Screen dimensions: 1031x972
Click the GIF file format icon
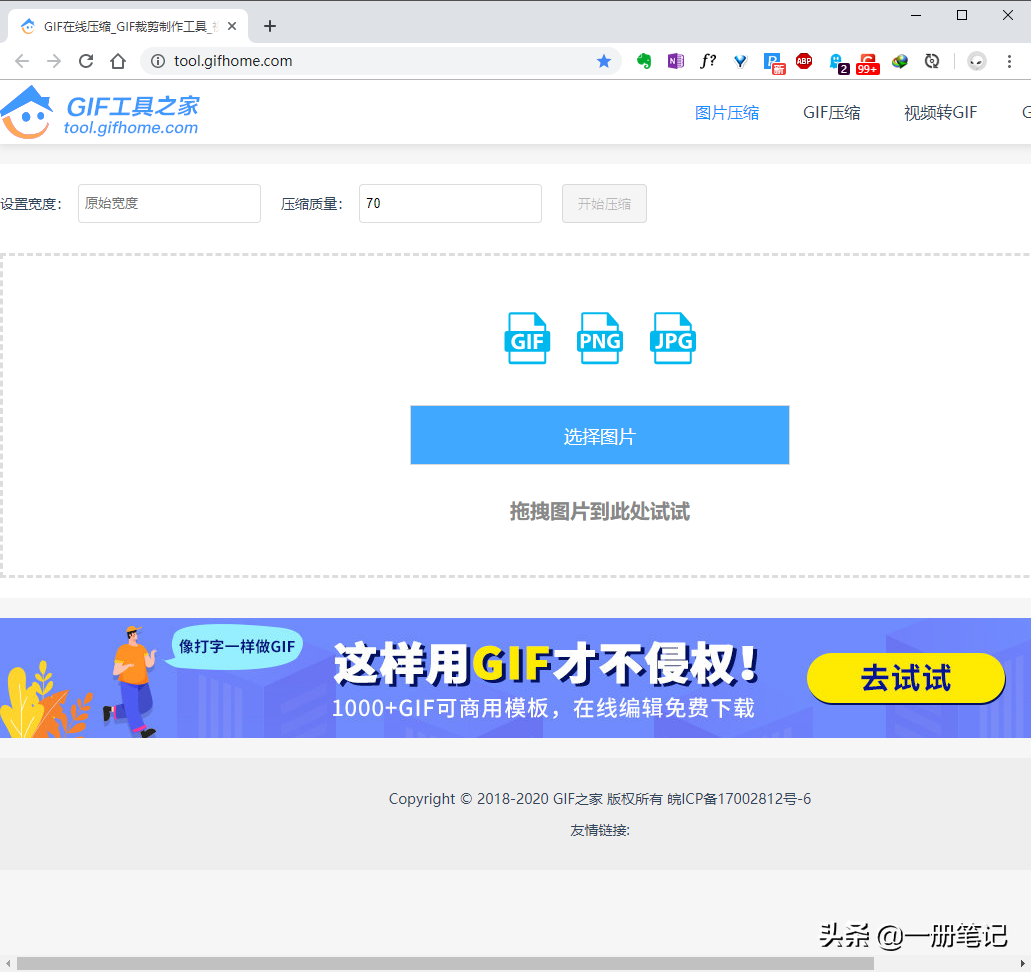tap(527, 339)
